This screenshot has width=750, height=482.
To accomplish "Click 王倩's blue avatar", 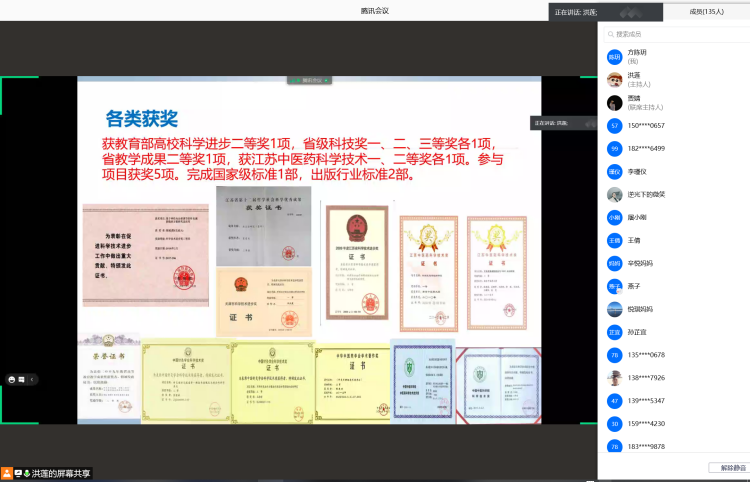I will click(x=615, y=241).
